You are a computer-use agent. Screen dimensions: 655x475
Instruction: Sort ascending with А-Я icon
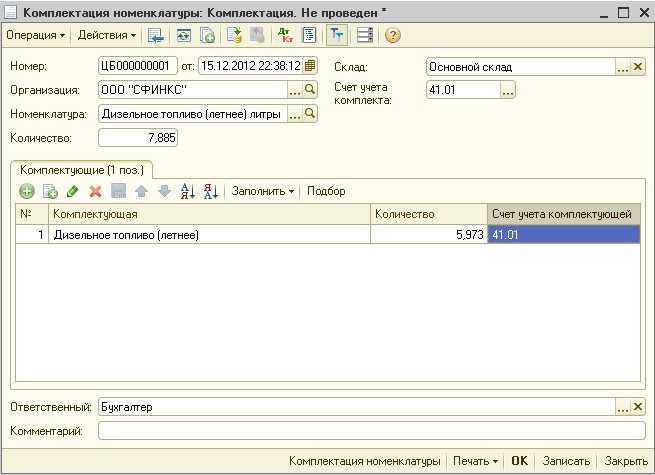click(x=188, y=191)
